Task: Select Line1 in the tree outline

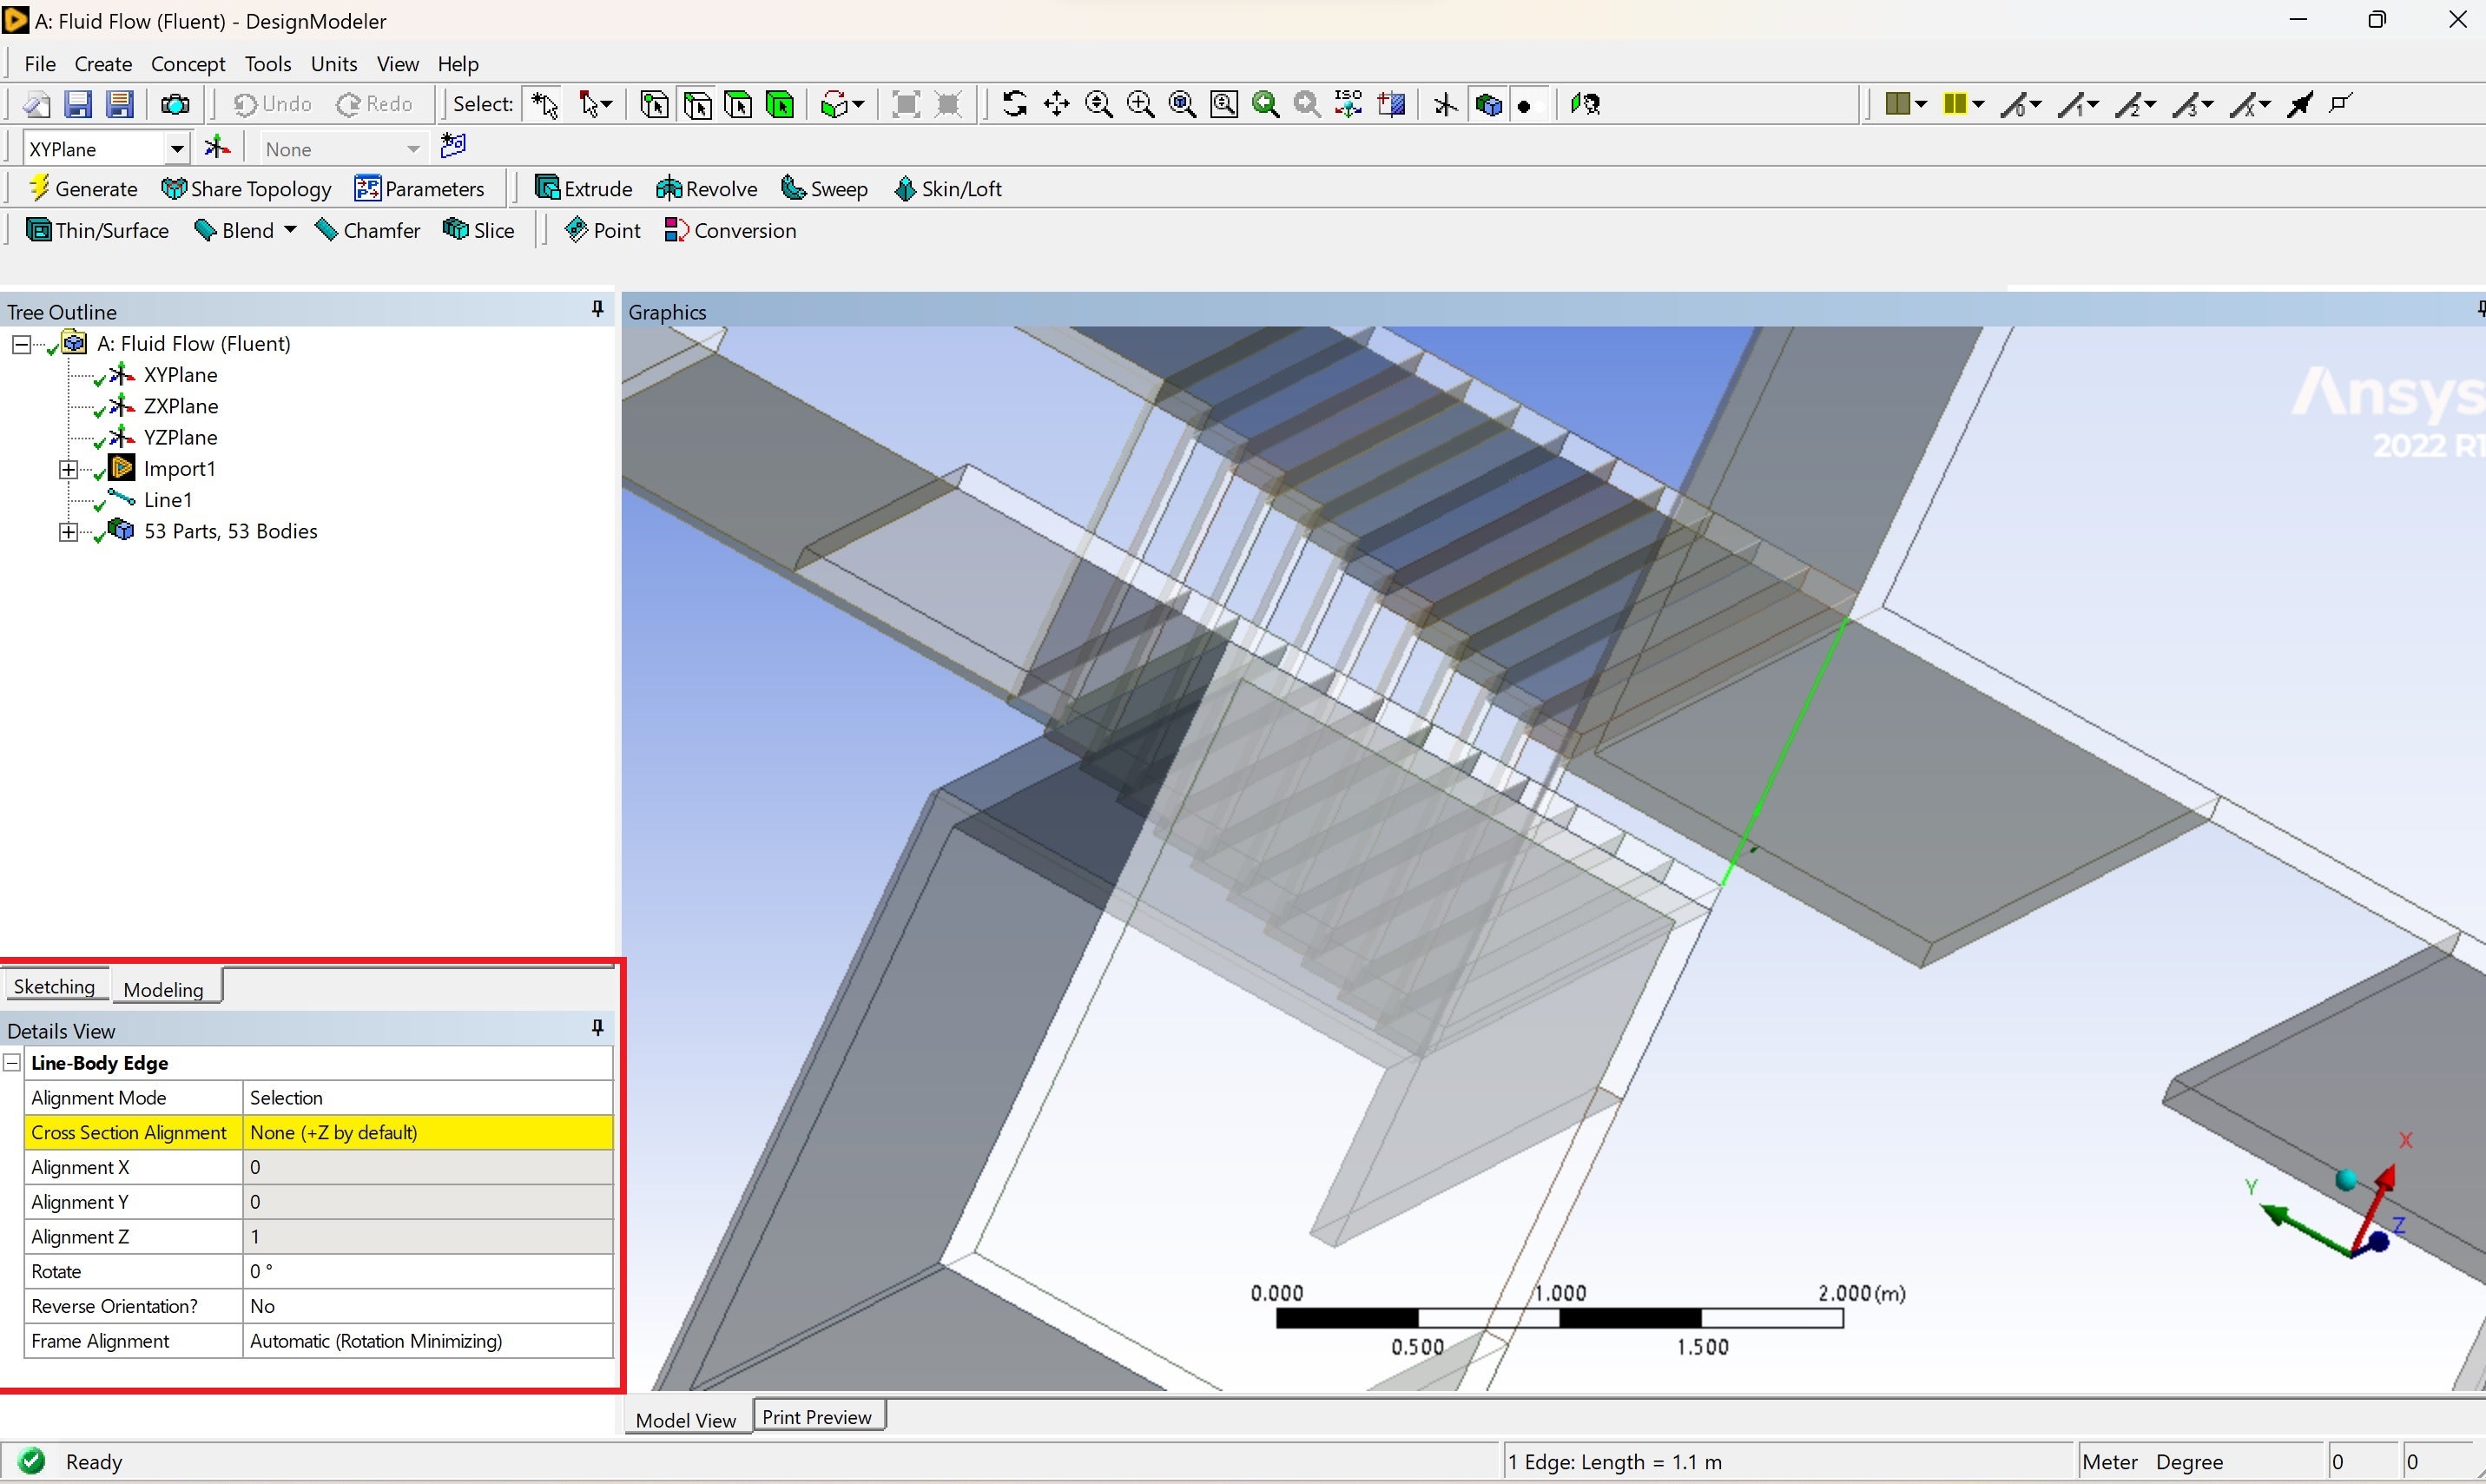Action: (167, 499)
